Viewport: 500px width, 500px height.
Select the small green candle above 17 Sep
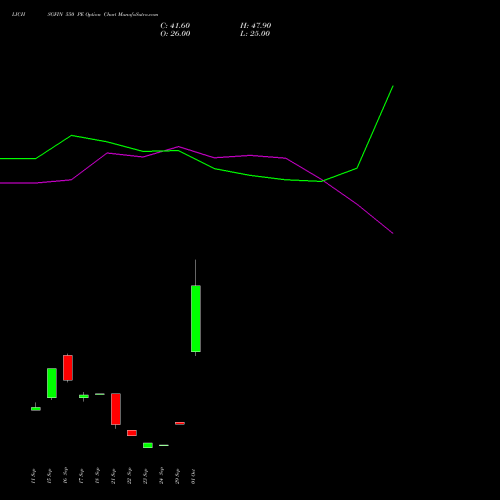pyautogui.click(x=84, y=396)
